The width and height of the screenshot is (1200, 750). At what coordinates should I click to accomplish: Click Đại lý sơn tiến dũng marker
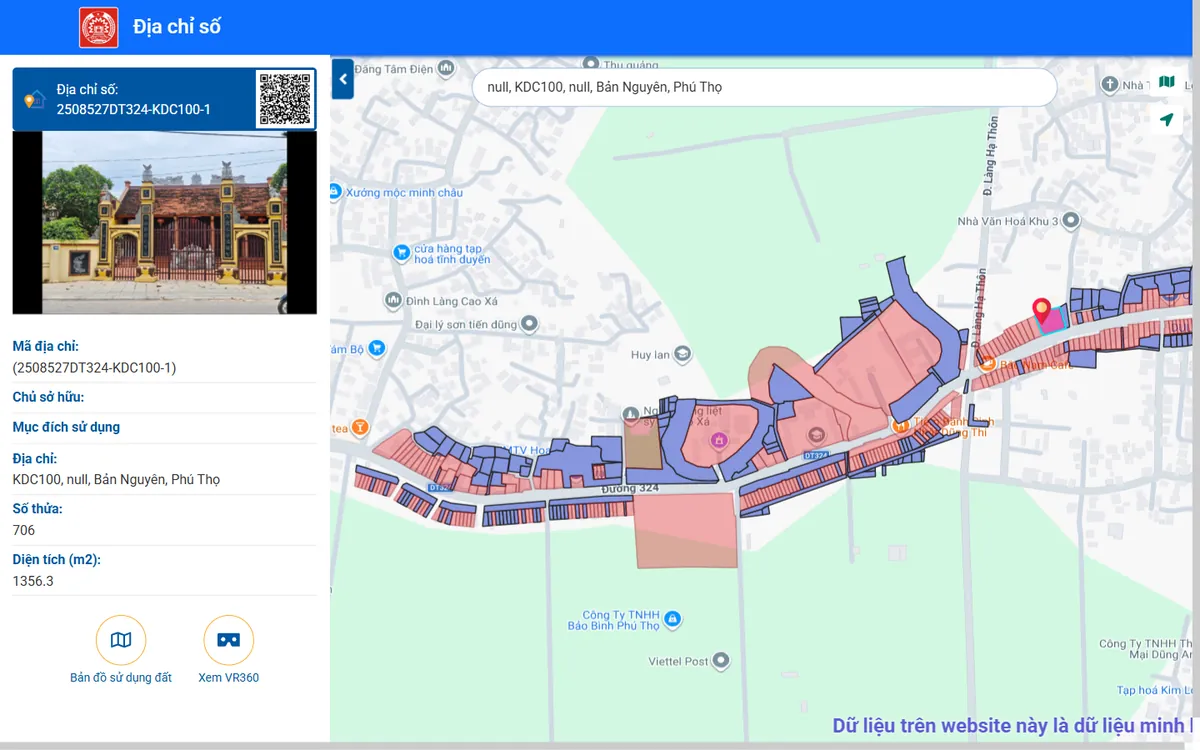click(x=529, y=324)
